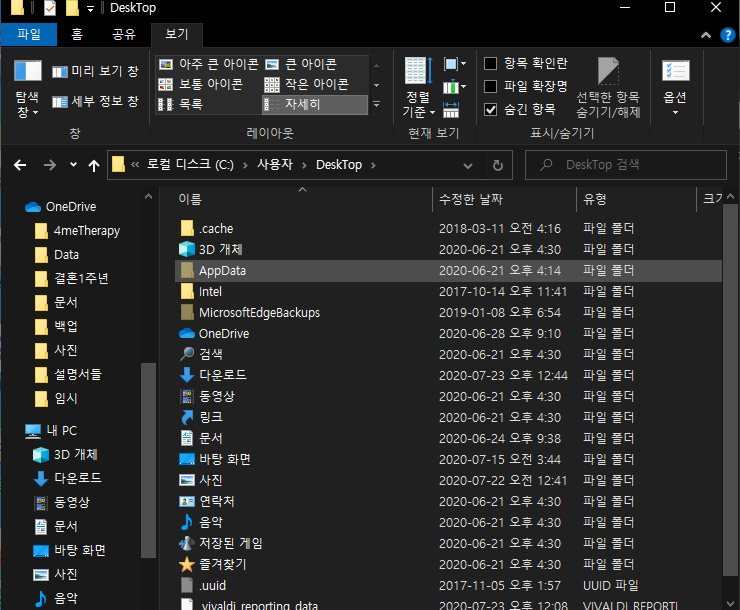740x610 pixels.
Task: Select the 검색 folder with magnifier icon
Action: (x=448, y=354)
